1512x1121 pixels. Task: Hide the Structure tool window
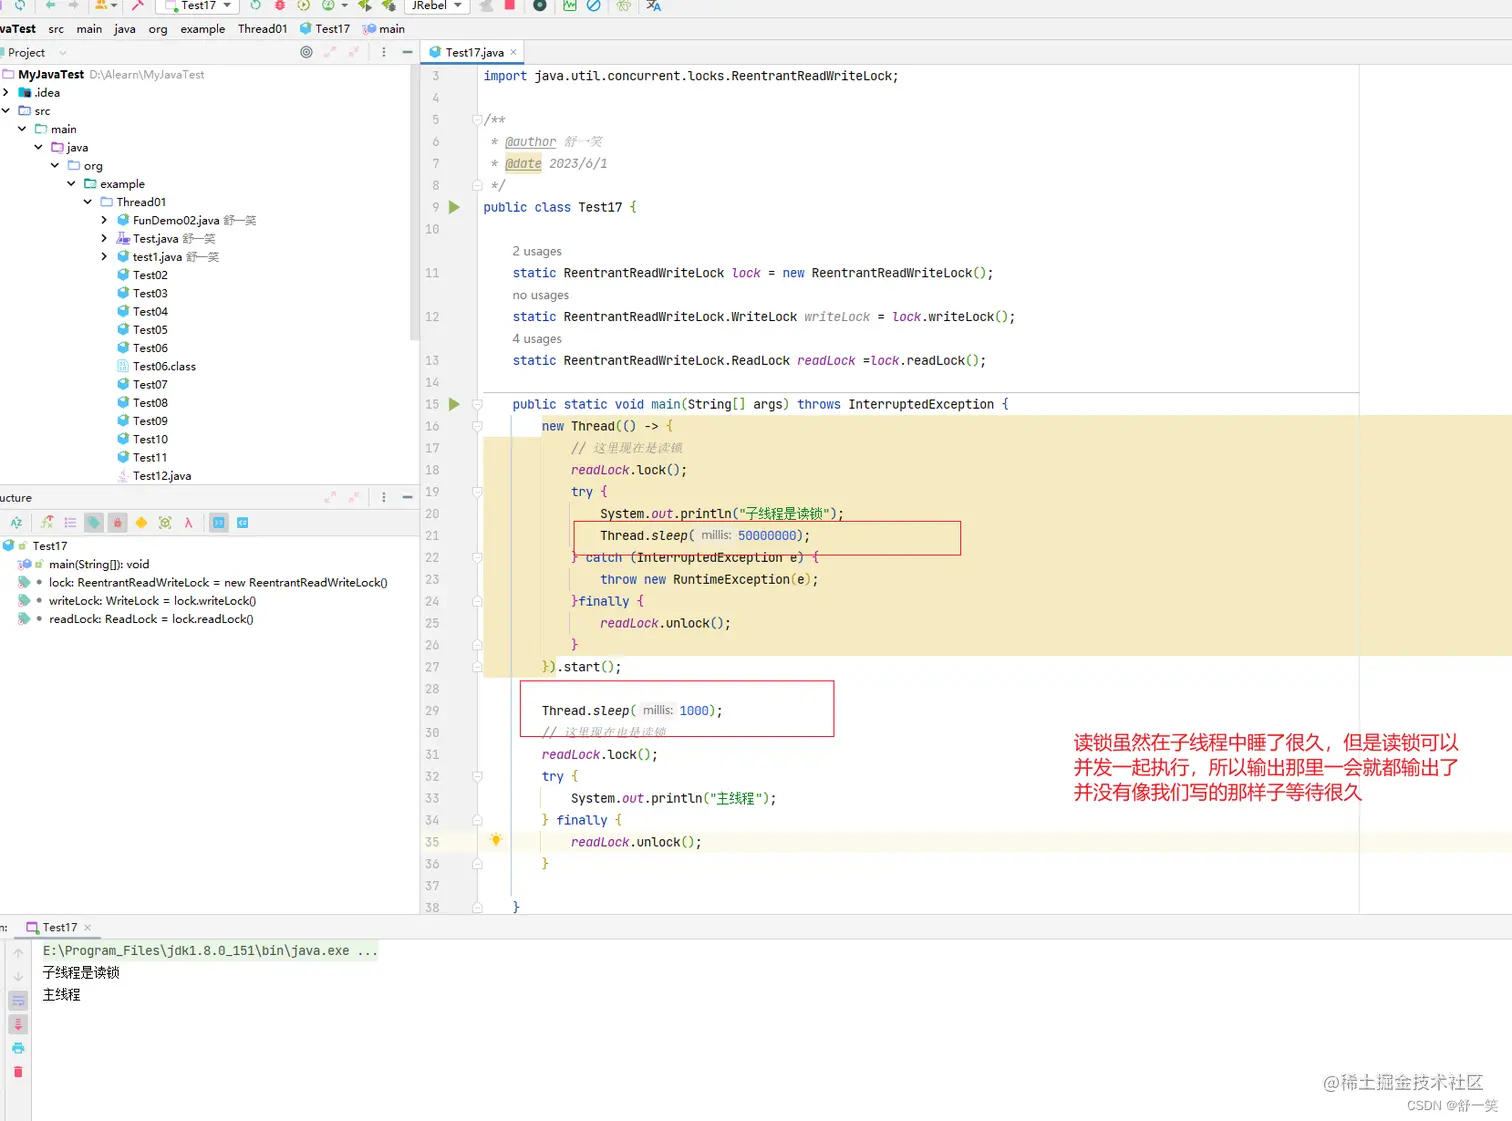(407, 497)
